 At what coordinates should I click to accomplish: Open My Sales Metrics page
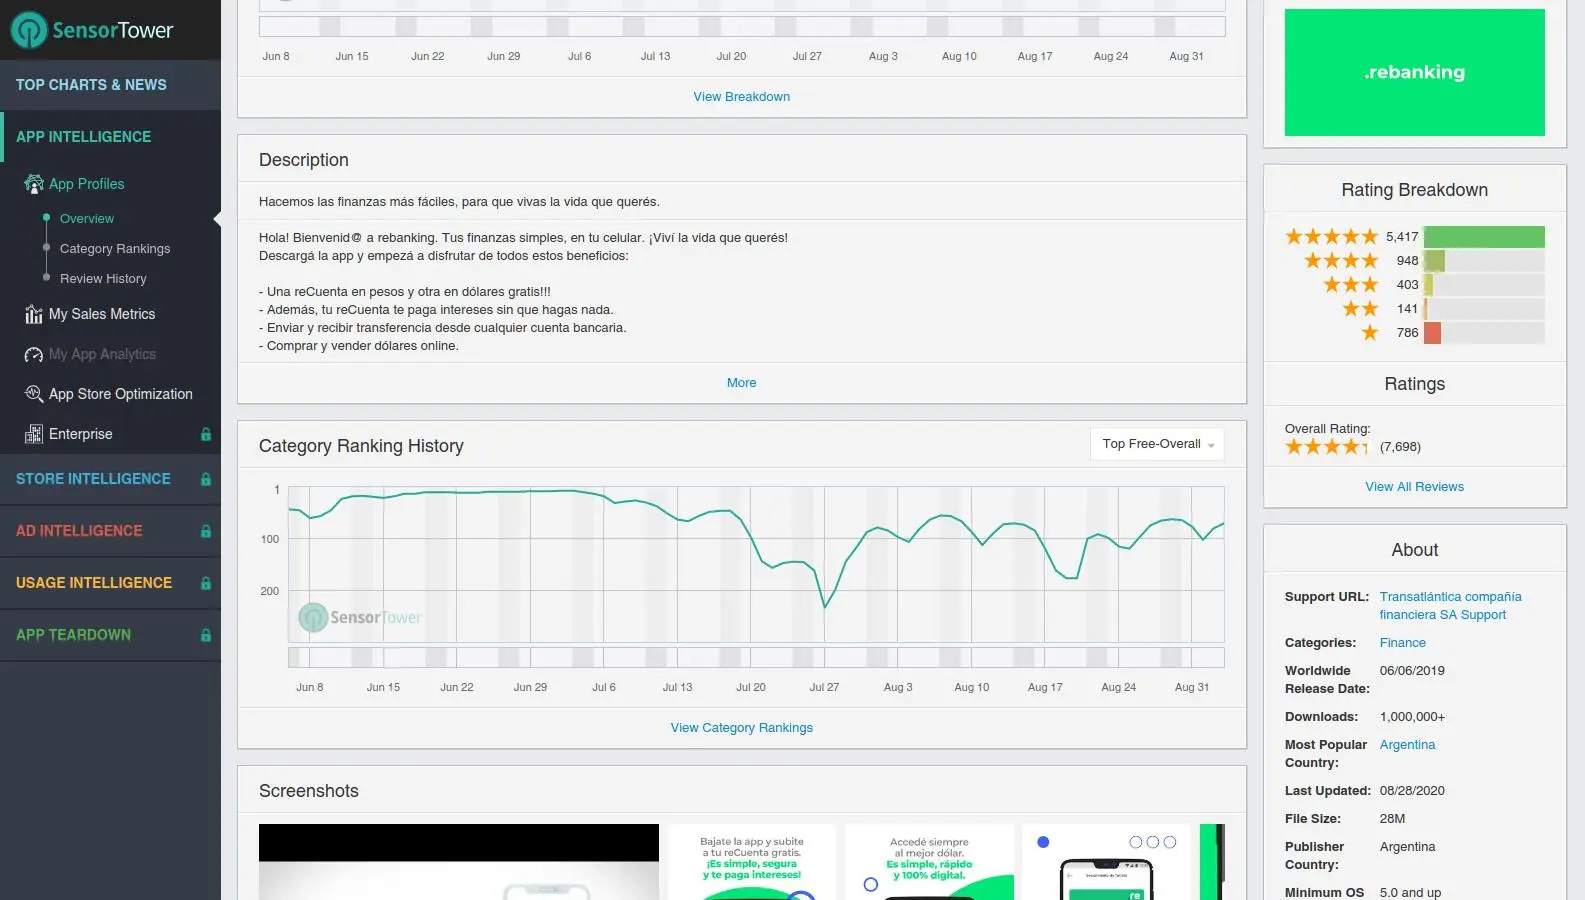pos(102,314)
